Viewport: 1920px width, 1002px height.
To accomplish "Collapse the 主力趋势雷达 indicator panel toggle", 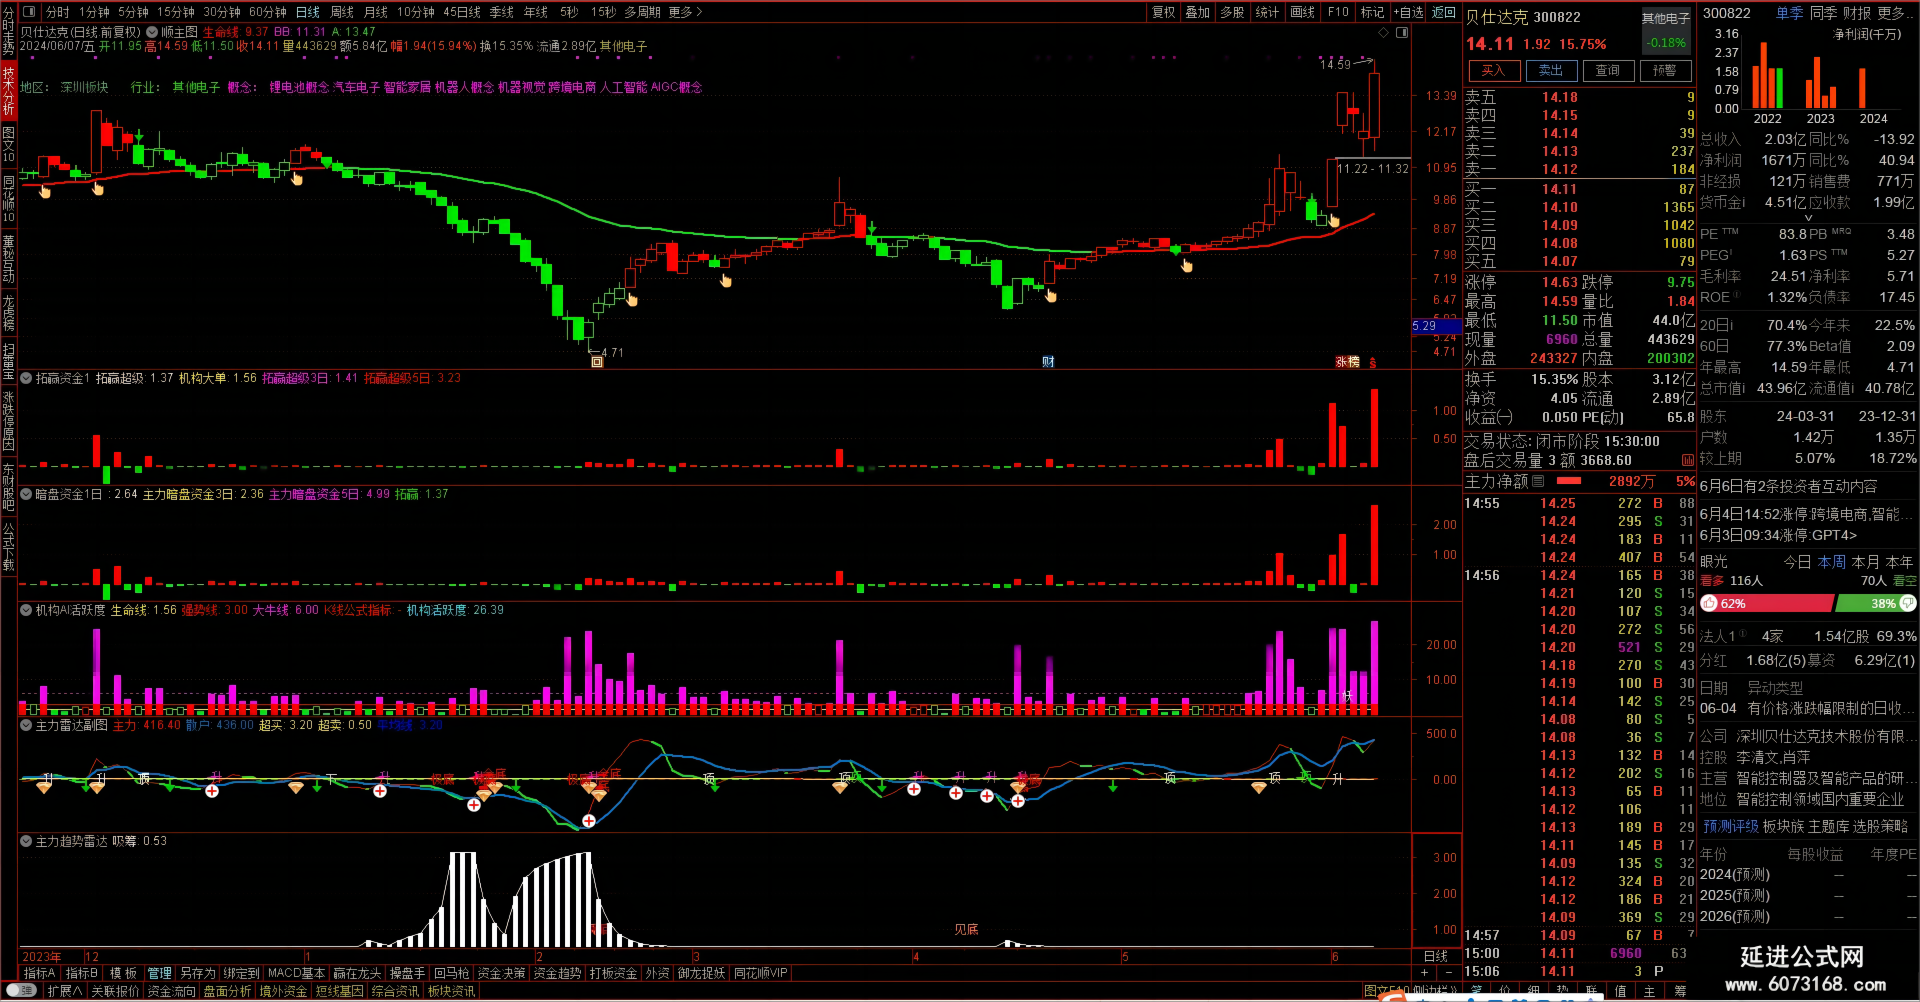I will 26,841.
